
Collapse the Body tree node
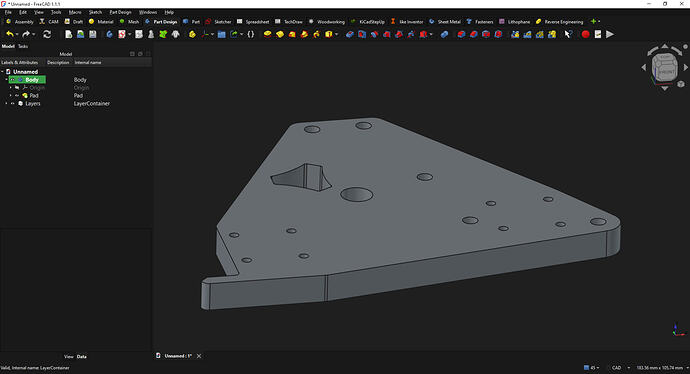[x=6, y=80]
